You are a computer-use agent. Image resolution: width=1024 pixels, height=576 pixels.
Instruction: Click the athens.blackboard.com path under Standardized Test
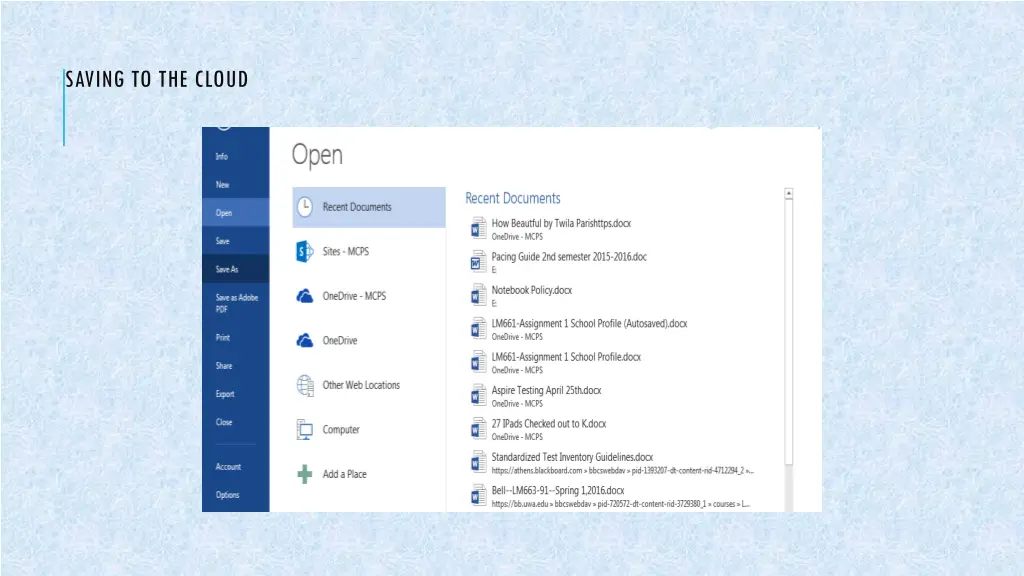coord(622,470)
